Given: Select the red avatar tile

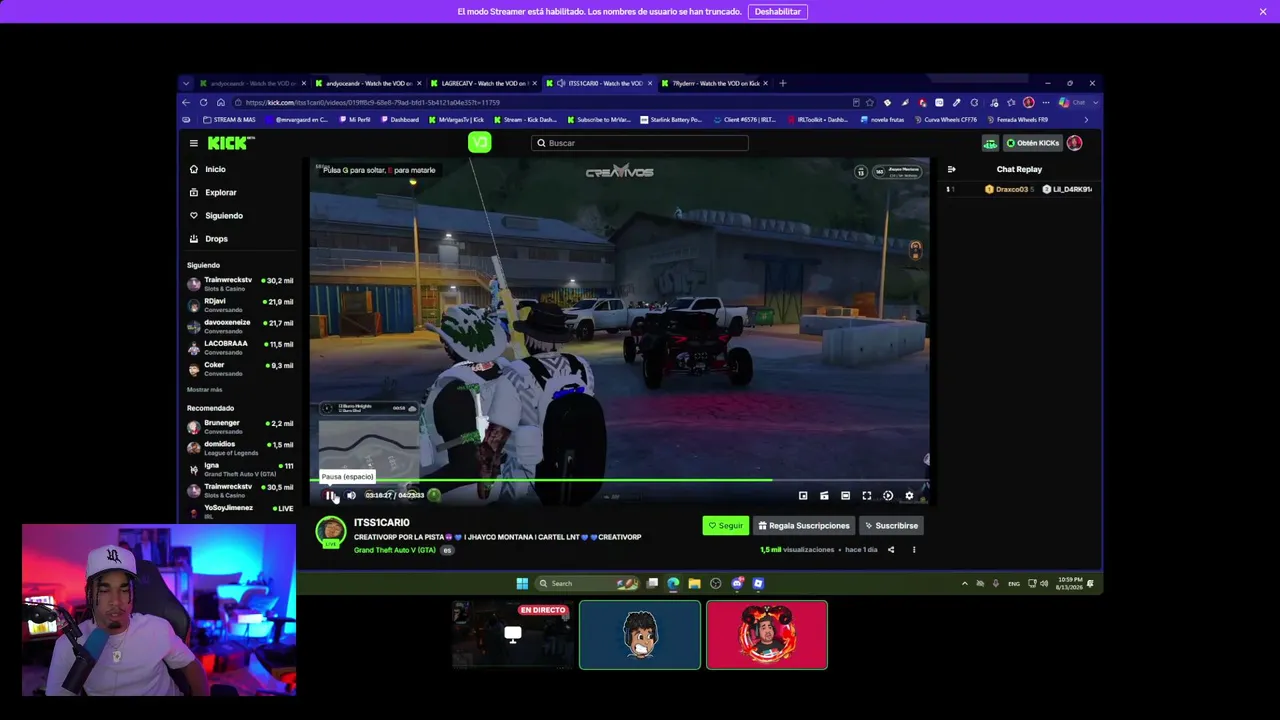Looking at the screenshot, I should pos(767,634).
